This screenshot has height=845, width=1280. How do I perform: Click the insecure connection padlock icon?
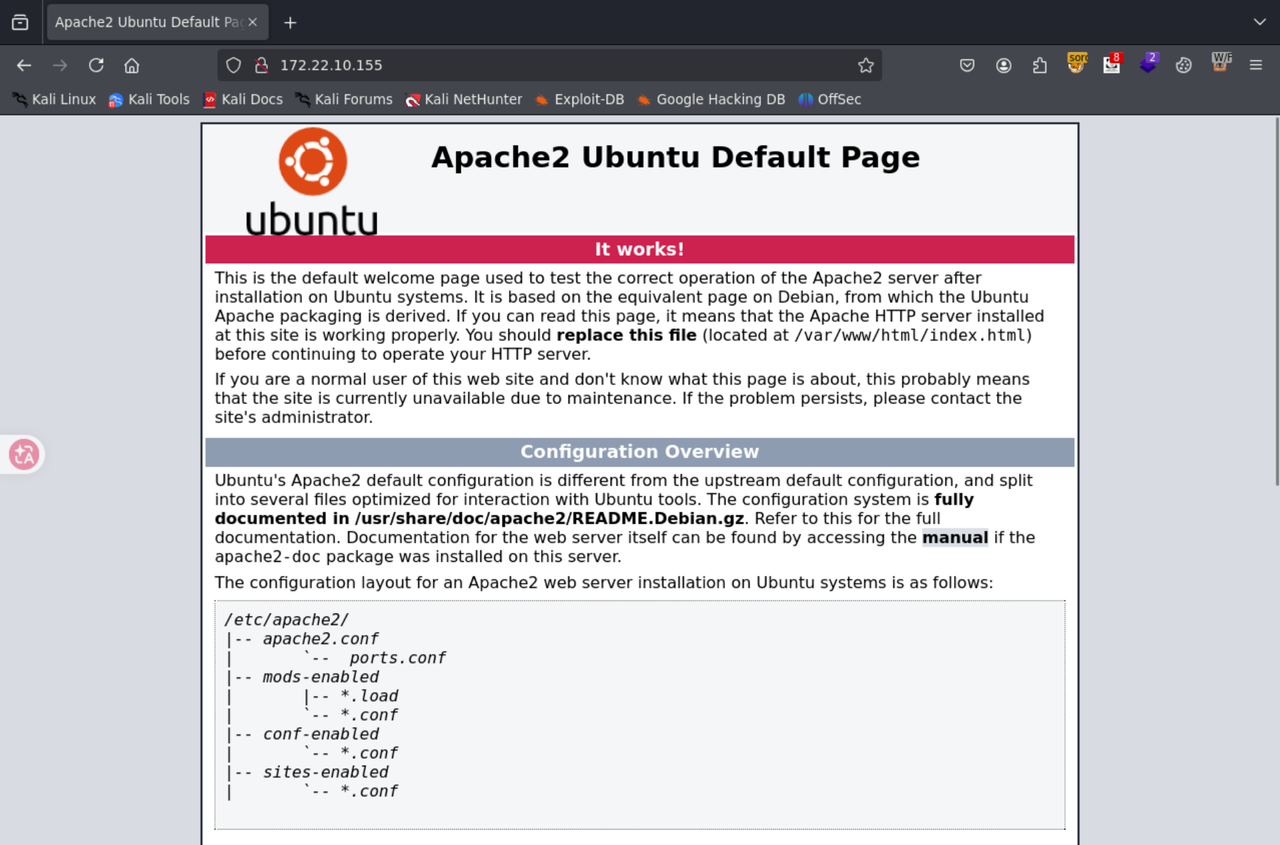tap(261, 65)
